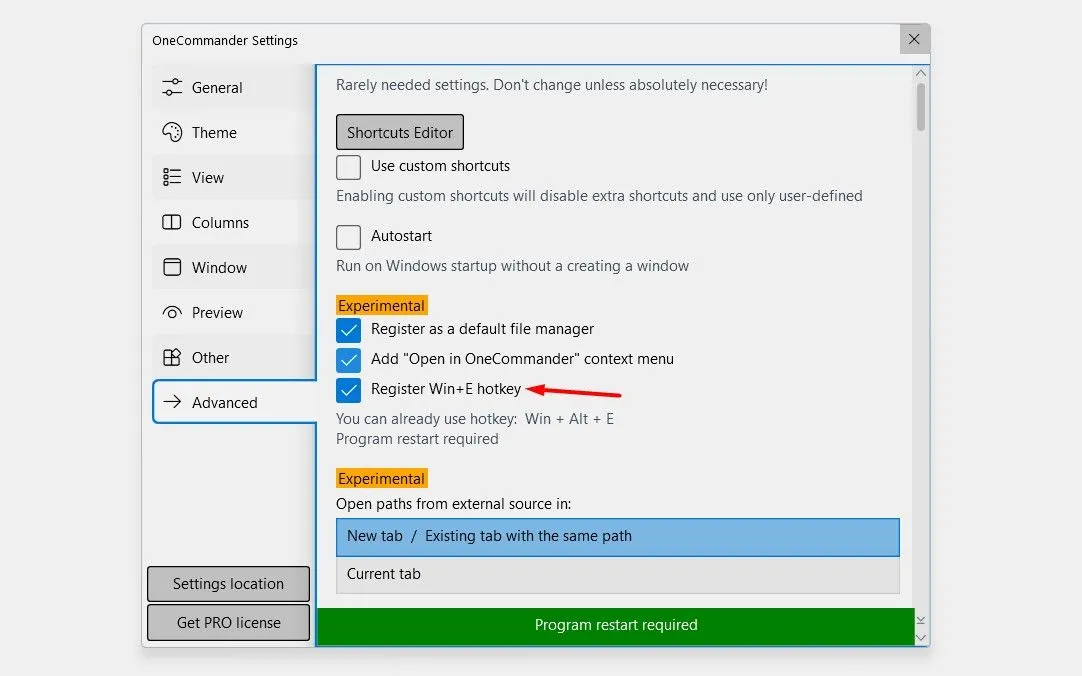Image resolution: width=1082 pixels, height=676 pixels.
Task: Select New tab / Existing tab option
Action: 617,536
